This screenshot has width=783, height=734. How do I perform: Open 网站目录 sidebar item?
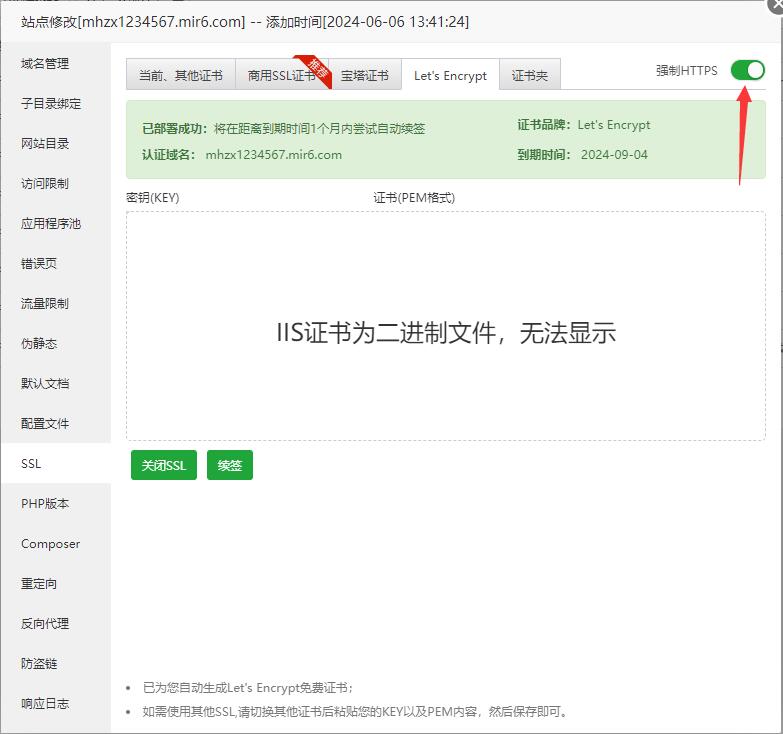click(45, 144)
